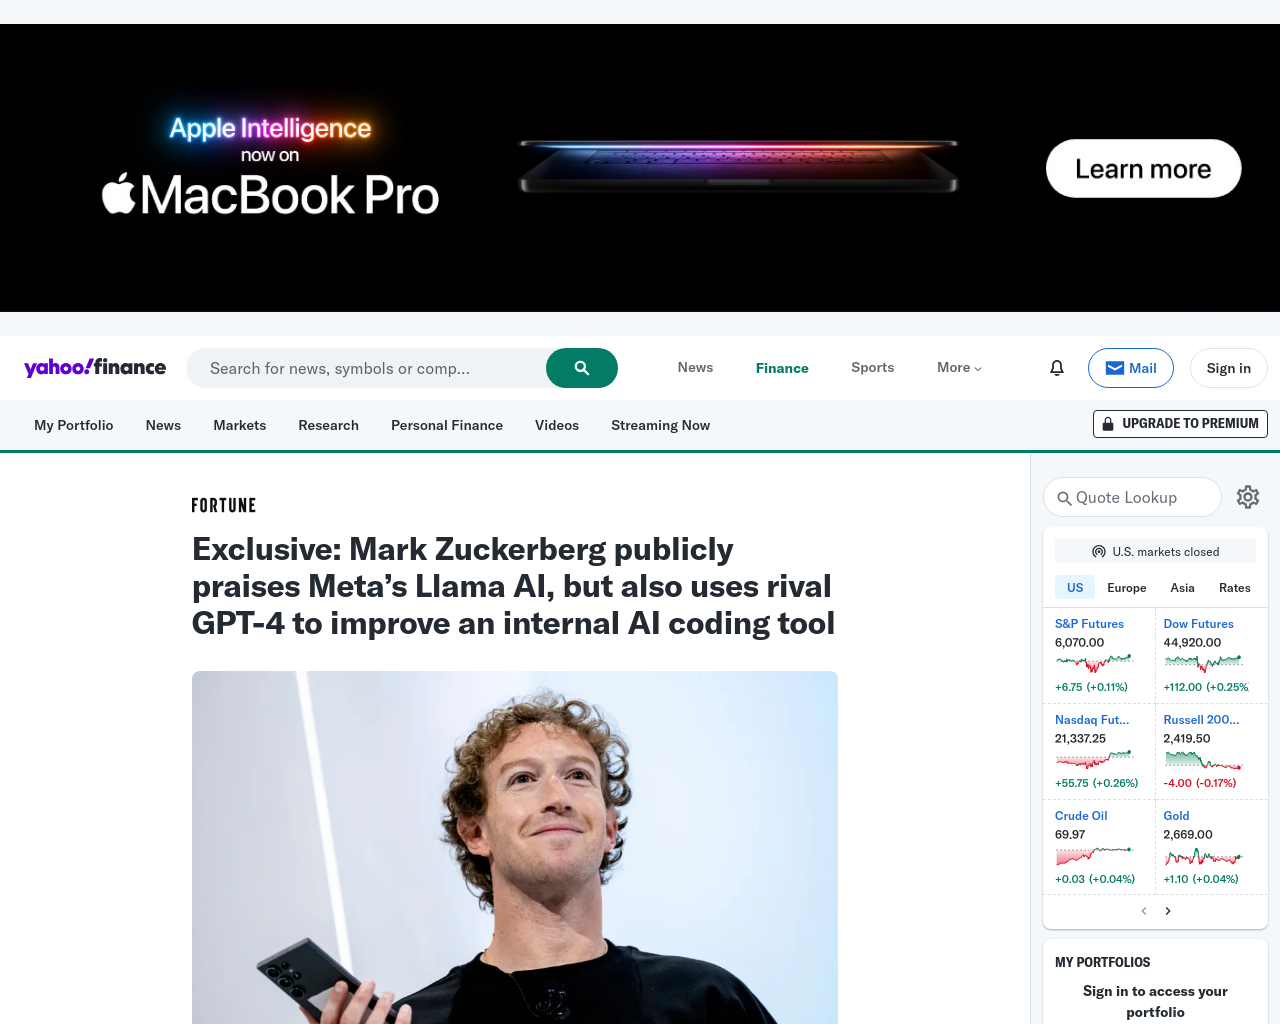The width and height of the screenshot is (1280, 1024).
Task: Click Learn more on MacBook Pro ad
Action: (1144, 168)
